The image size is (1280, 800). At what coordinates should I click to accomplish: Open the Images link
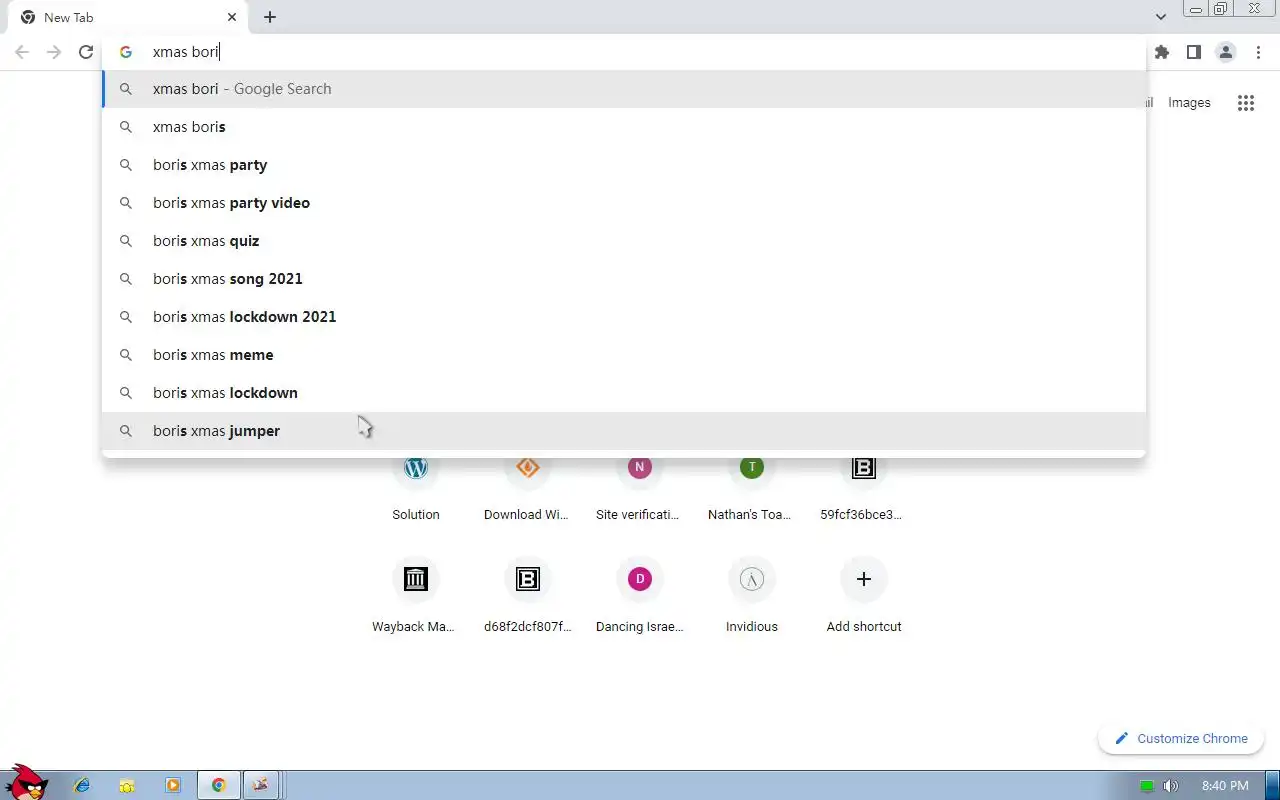coord(1189,103)
